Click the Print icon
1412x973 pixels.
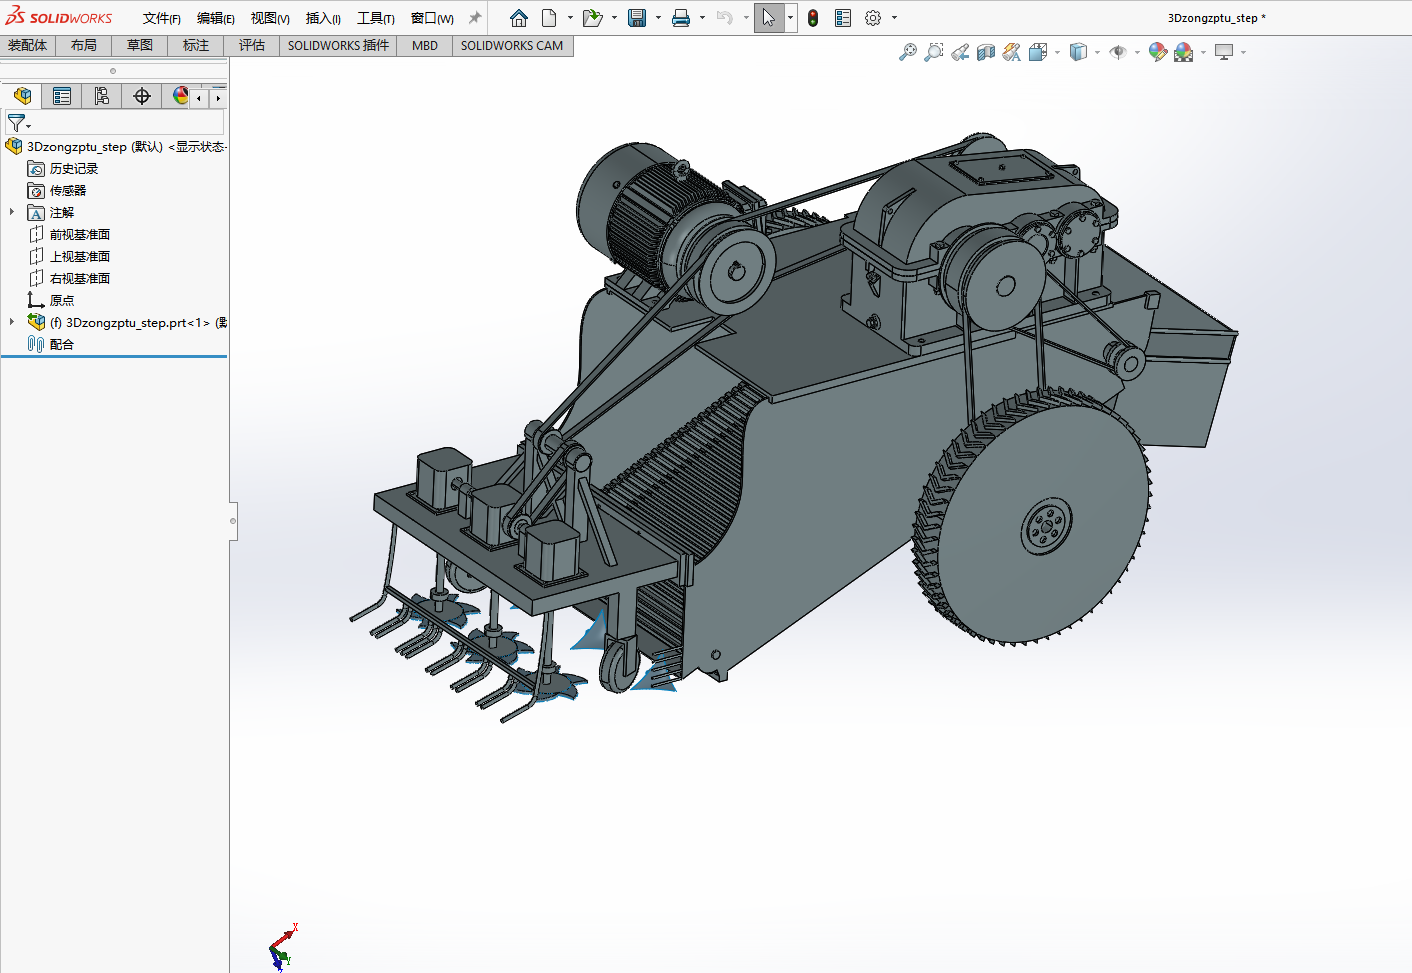(681, 18)
